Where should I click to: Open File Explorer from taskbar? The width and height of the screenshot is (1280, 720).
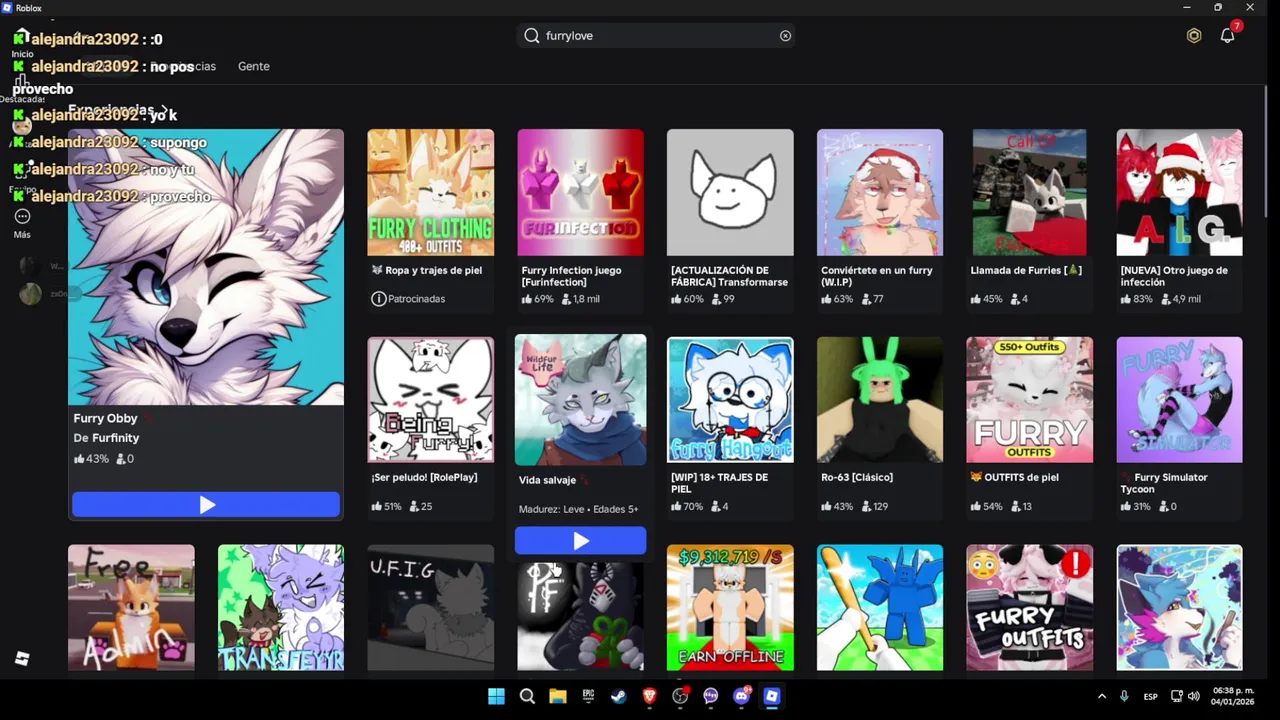(x=558, y=697)
